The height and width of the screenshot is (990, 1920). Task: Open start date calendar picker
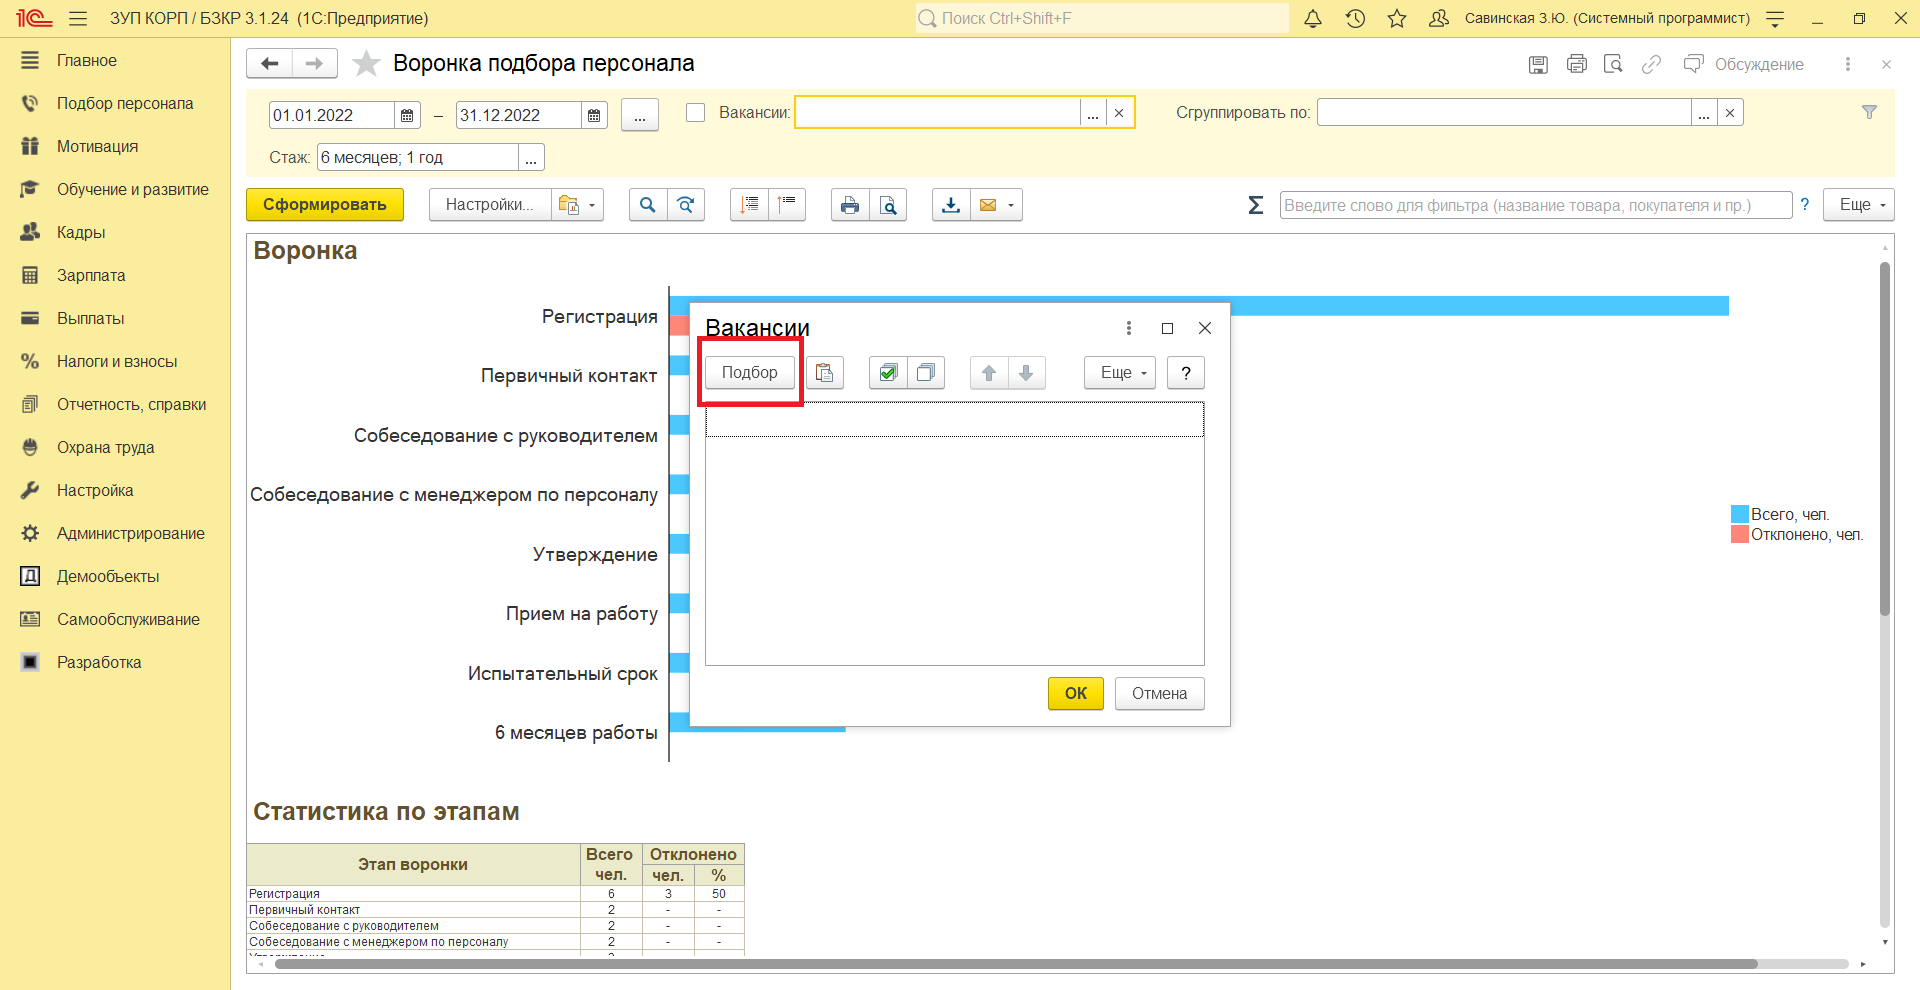407,116
